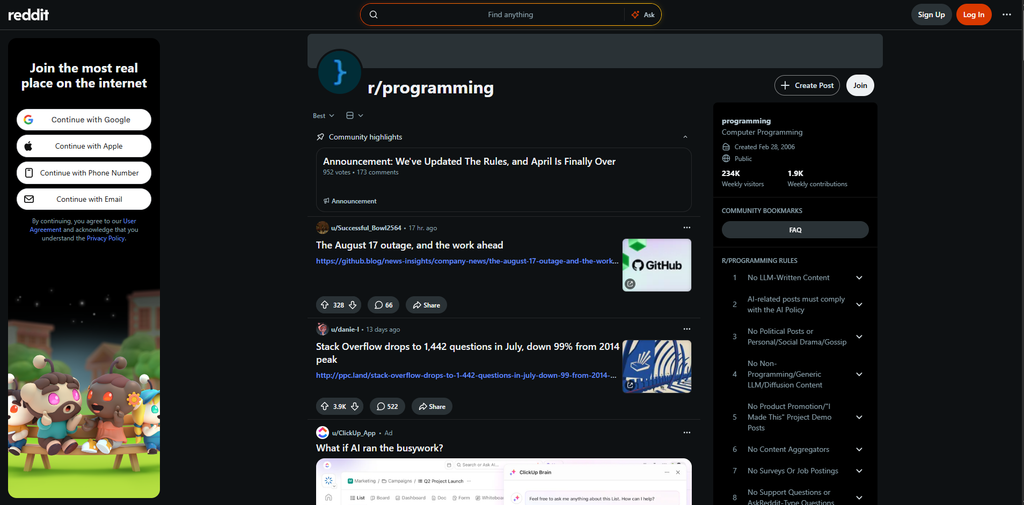Click the email envelope icon in sign-up panel
Viewport: 1024px width, 505px height.
click(28, 199)
